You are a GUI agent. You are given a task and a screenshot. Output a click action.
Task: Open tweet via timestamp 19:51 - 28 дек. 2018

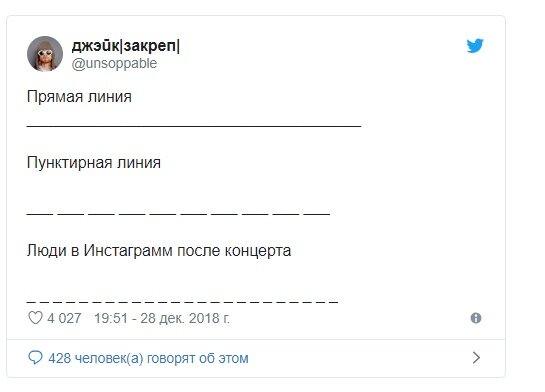click(x=162, y=318)
